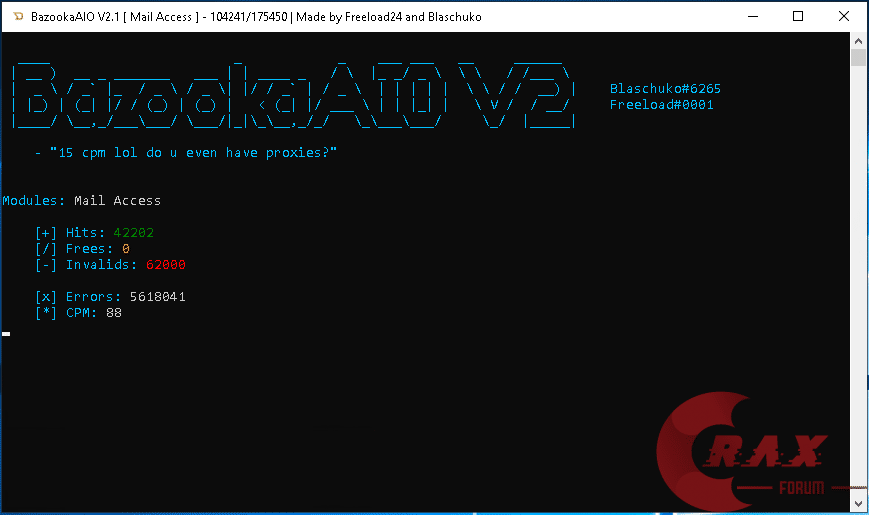
Task: Click the Freeload#0001 text
Action: 661,105
